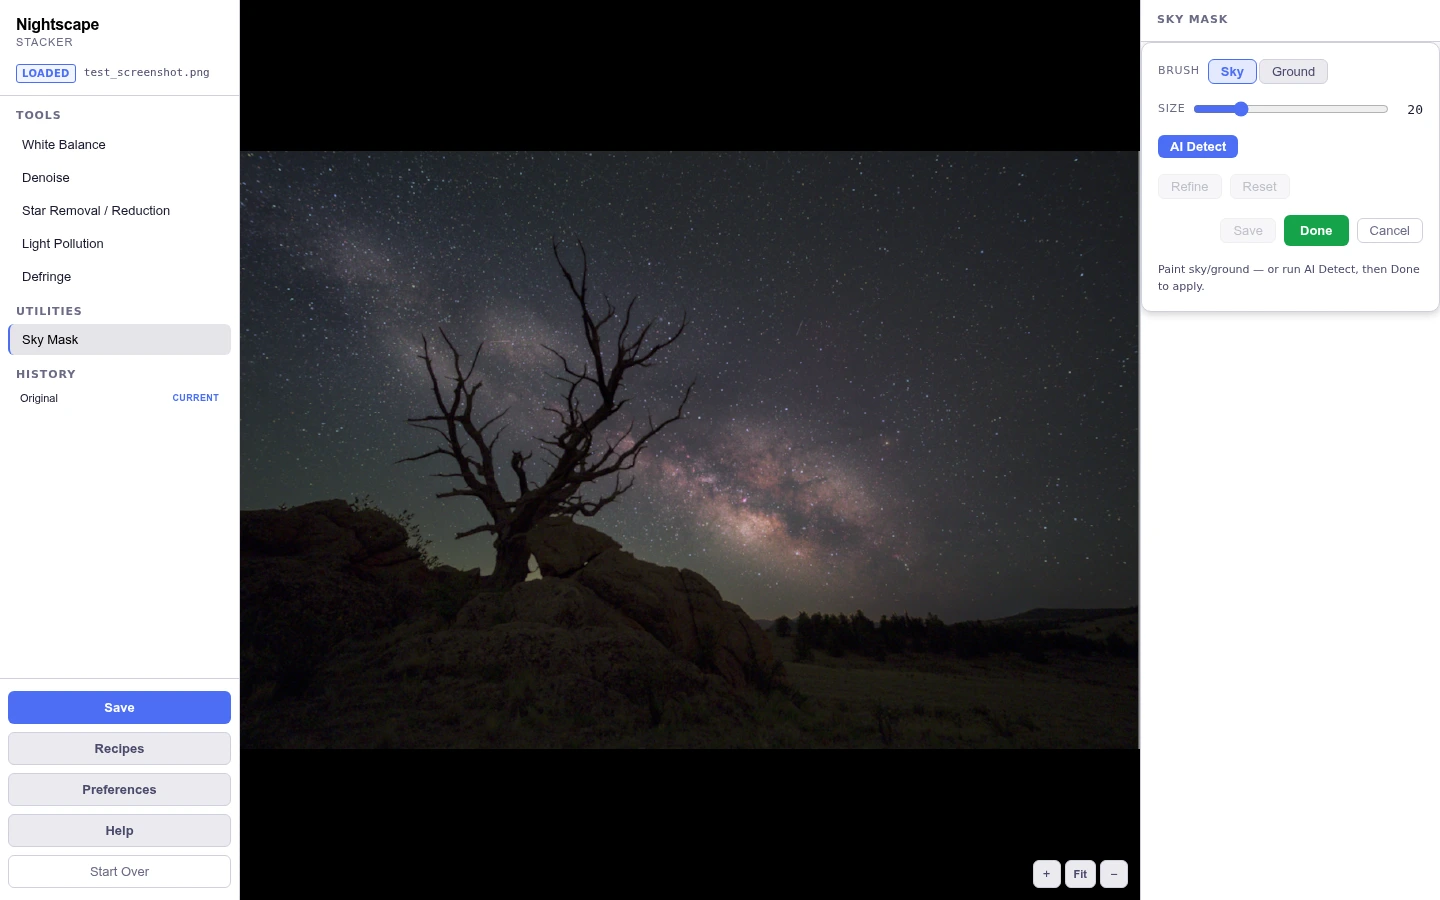The image size is (1440, 900).
Task: Click the LOADED status badge
Action: tap(46, 73)
